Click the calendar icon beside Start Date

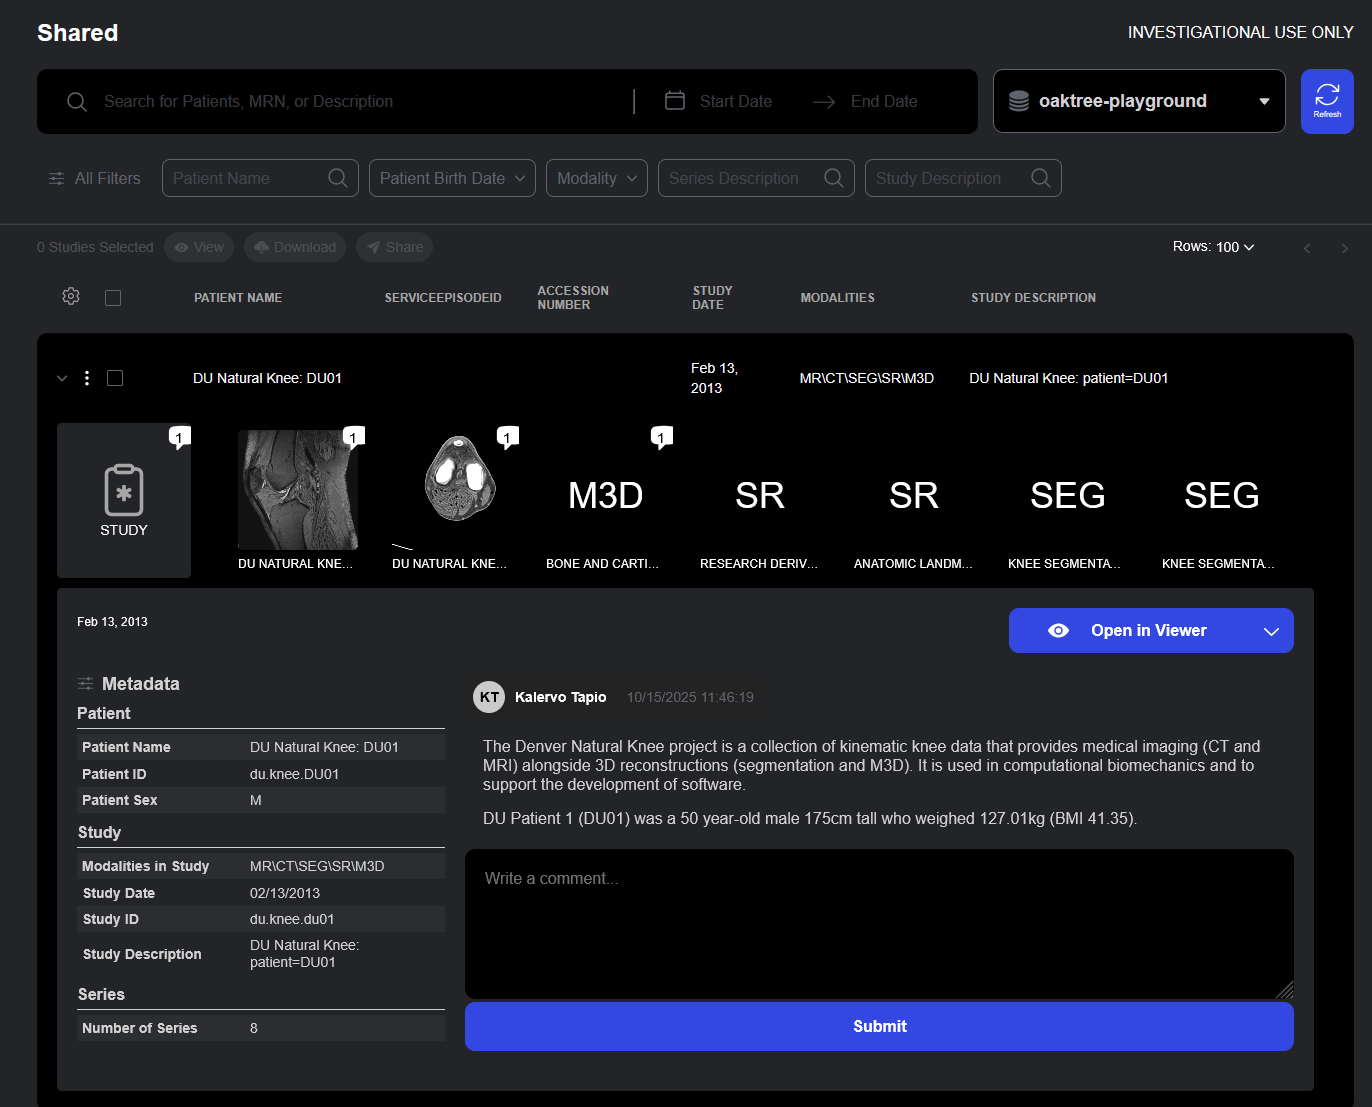[x=675, y=101]
